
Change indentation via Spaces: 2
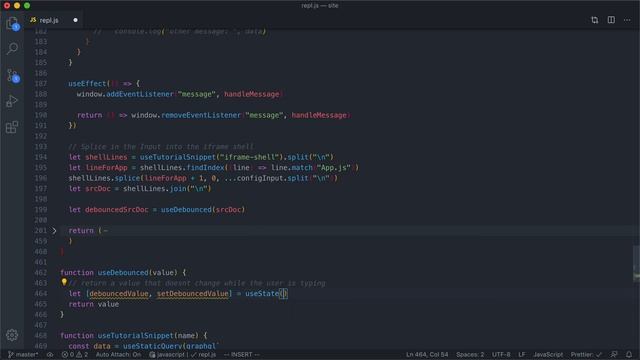point(470,355)
